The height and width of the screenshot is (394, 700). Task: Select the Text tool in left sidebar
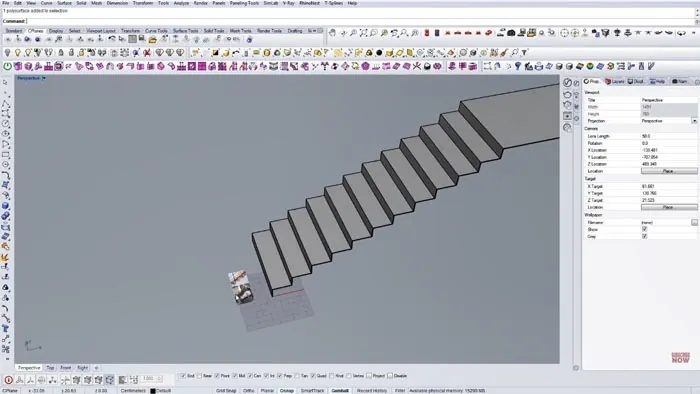5,329
